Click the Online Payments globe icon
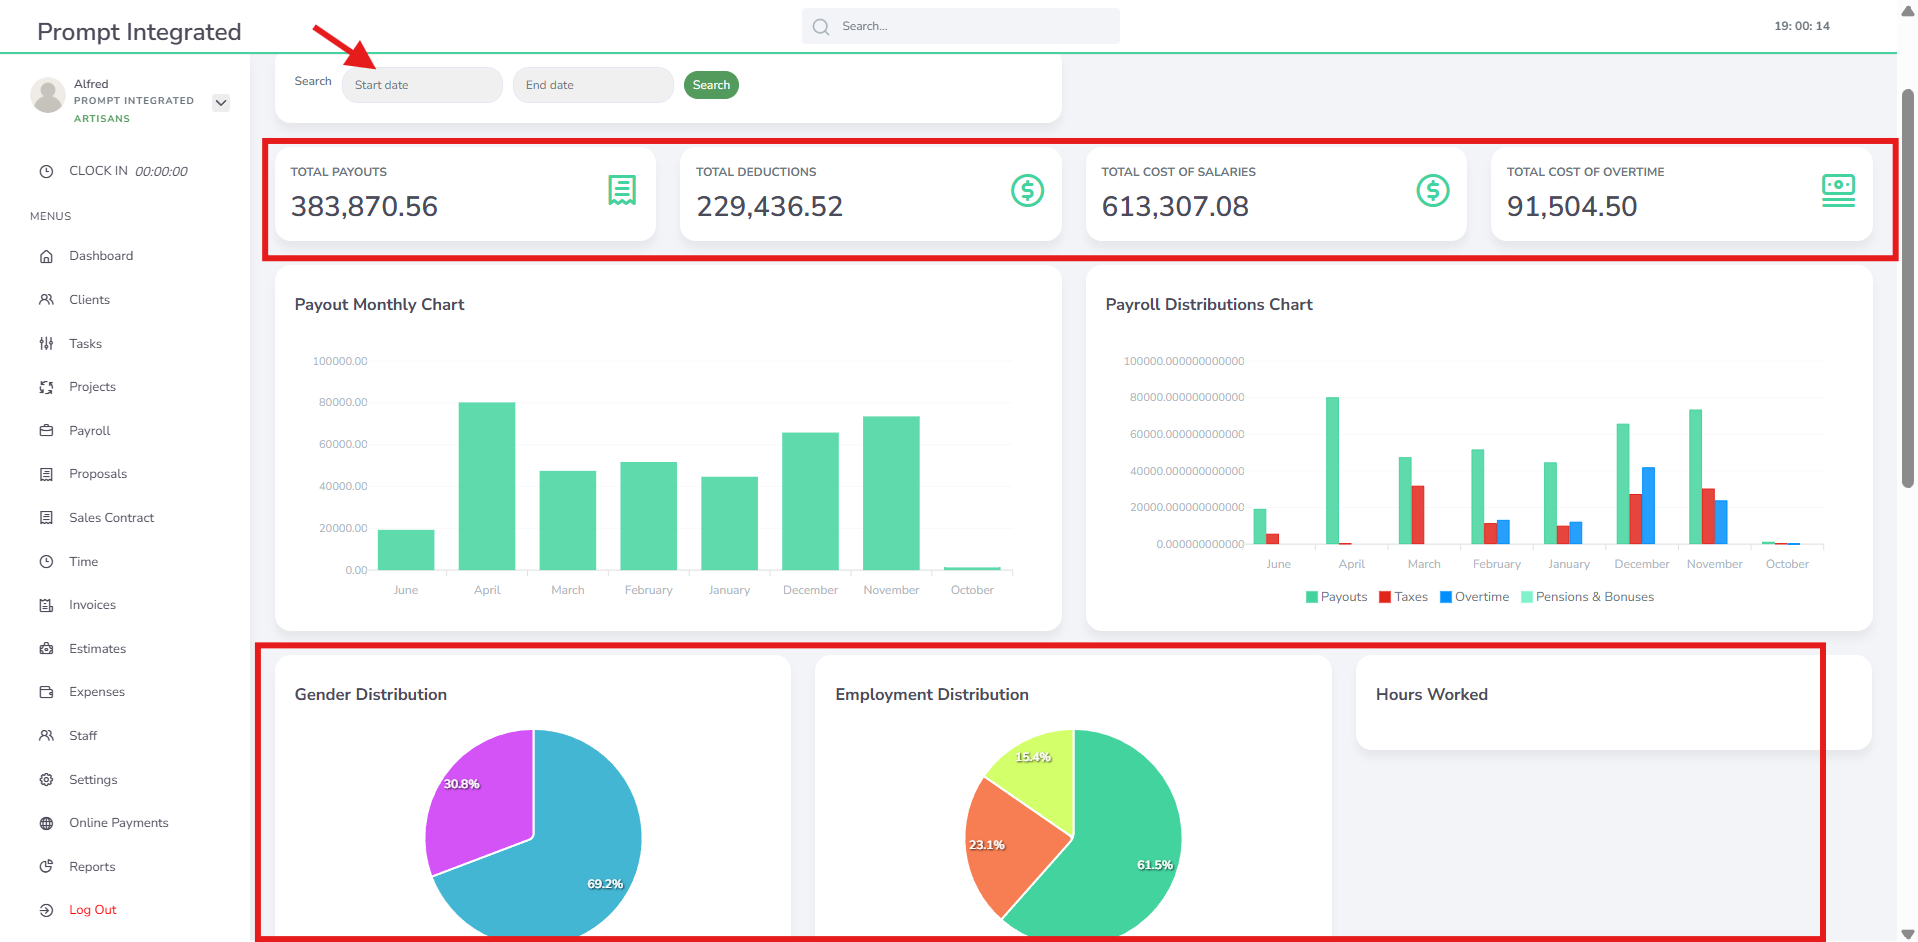 [46, 823]
